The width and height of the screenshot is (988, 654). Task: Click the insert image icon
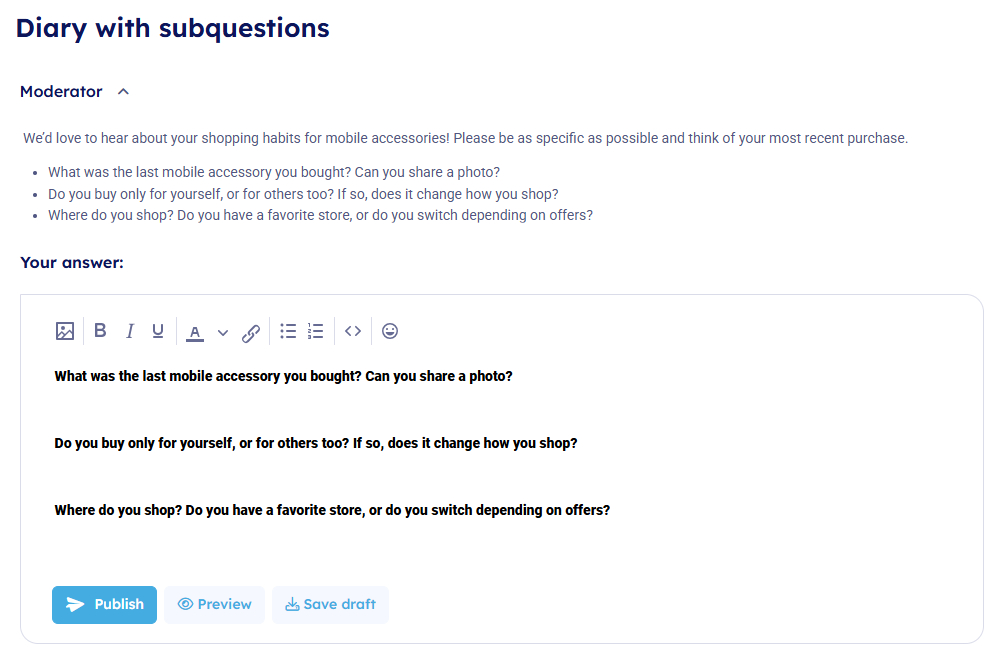point(65,331)
